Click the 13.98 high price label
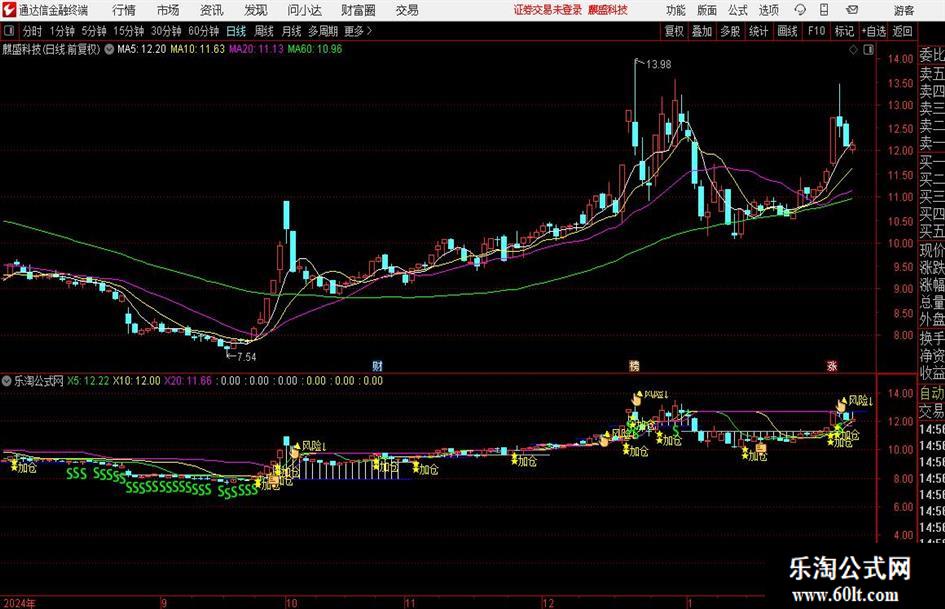The width and height of the screenshot is (945, 609). pyautogui.click(x=658, y=64)
